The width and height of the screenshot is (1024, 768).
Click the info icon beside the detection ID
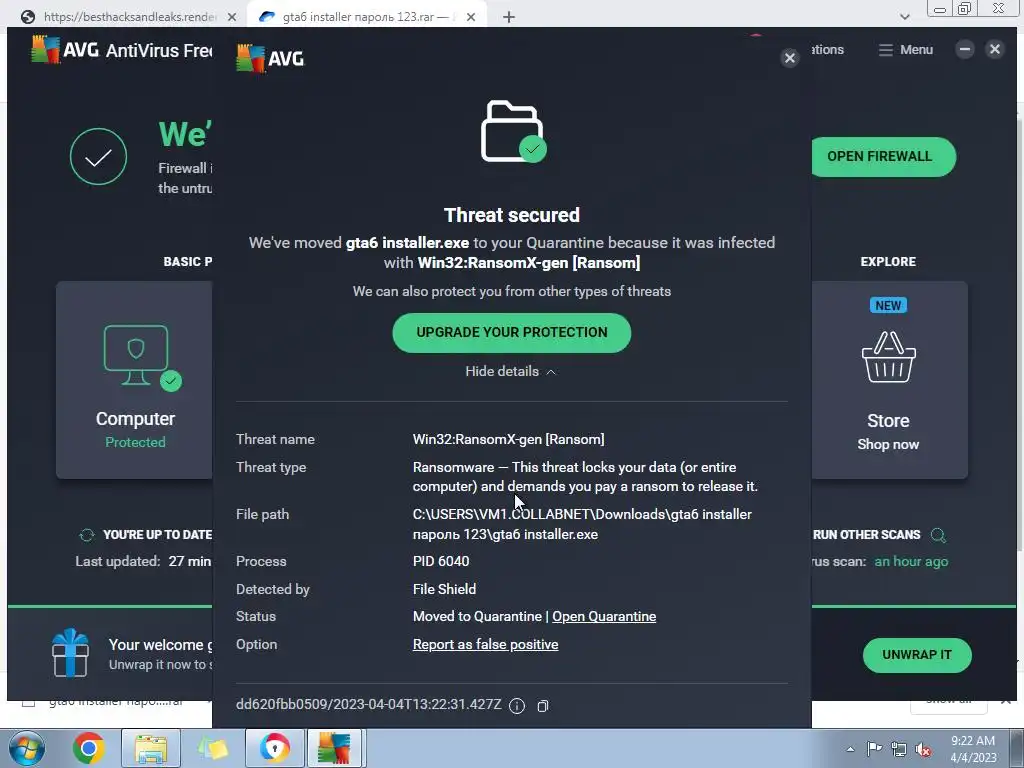tap(517, 706)
